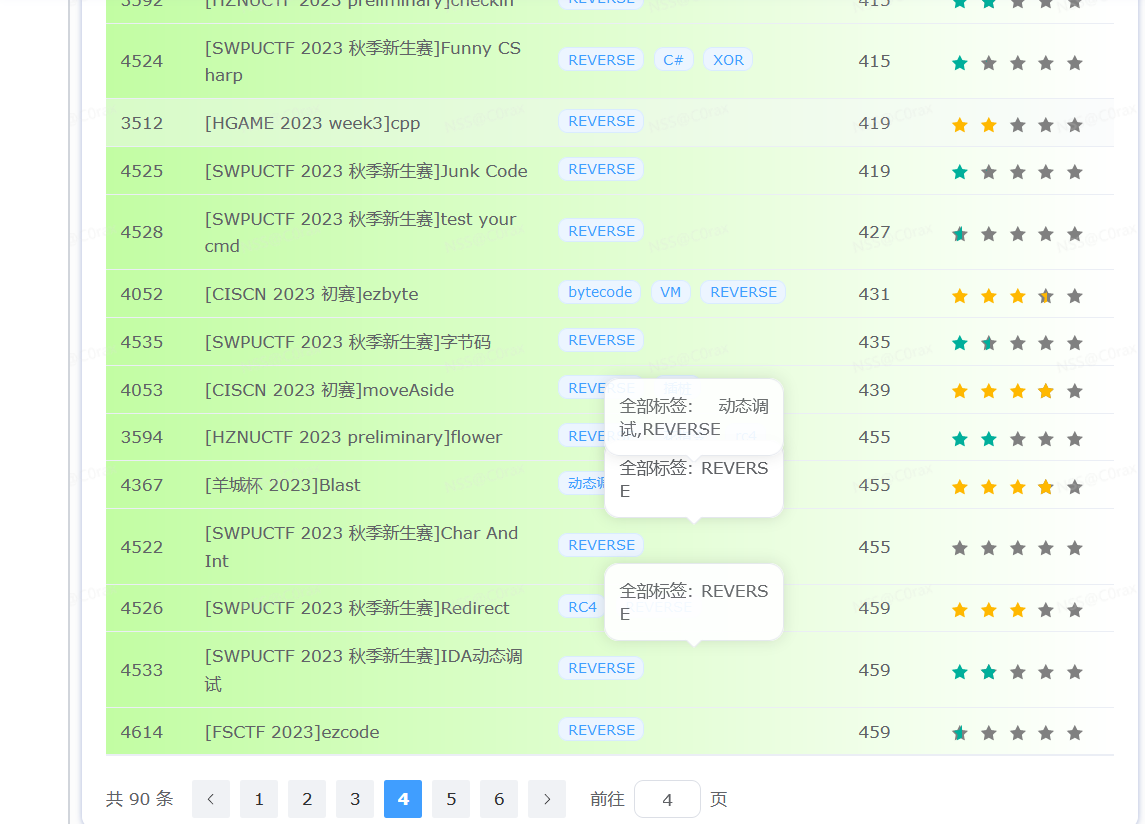Click the REVERSE tag on the ezcode row
The height and width of the screenshot is (824, 1145).
pyautogui.click(x=600, y=730)
